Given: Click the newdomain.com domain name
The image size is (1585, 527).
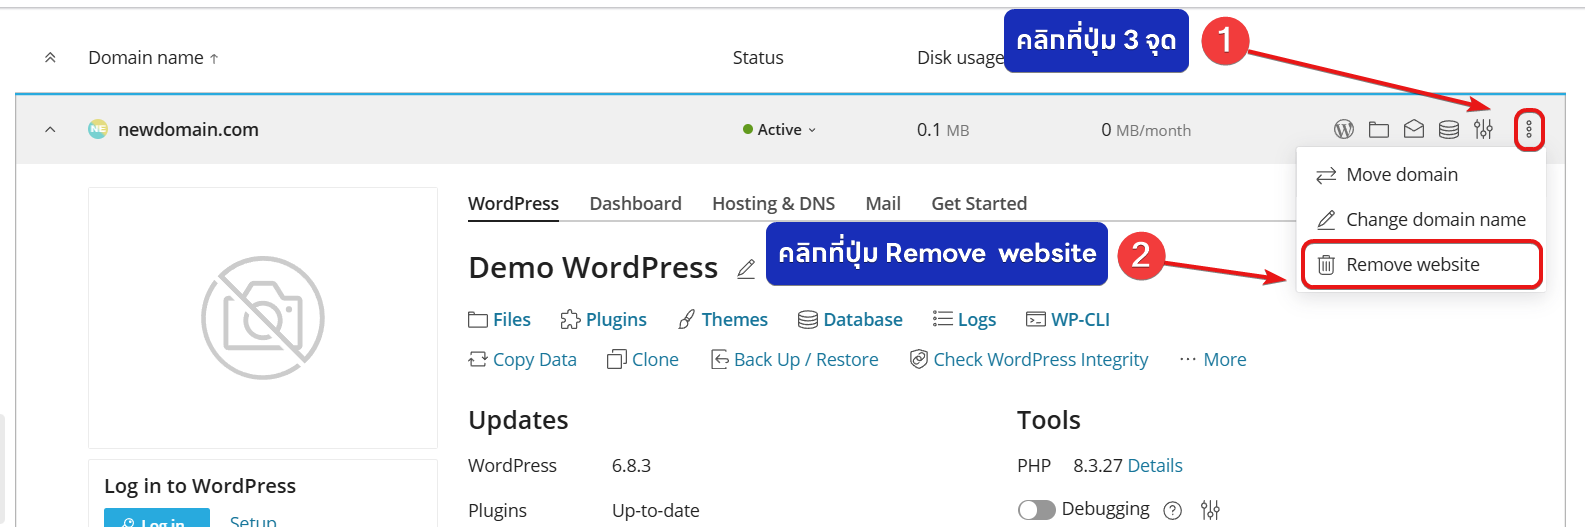Looking at the screenshot, I should point(188,130).
